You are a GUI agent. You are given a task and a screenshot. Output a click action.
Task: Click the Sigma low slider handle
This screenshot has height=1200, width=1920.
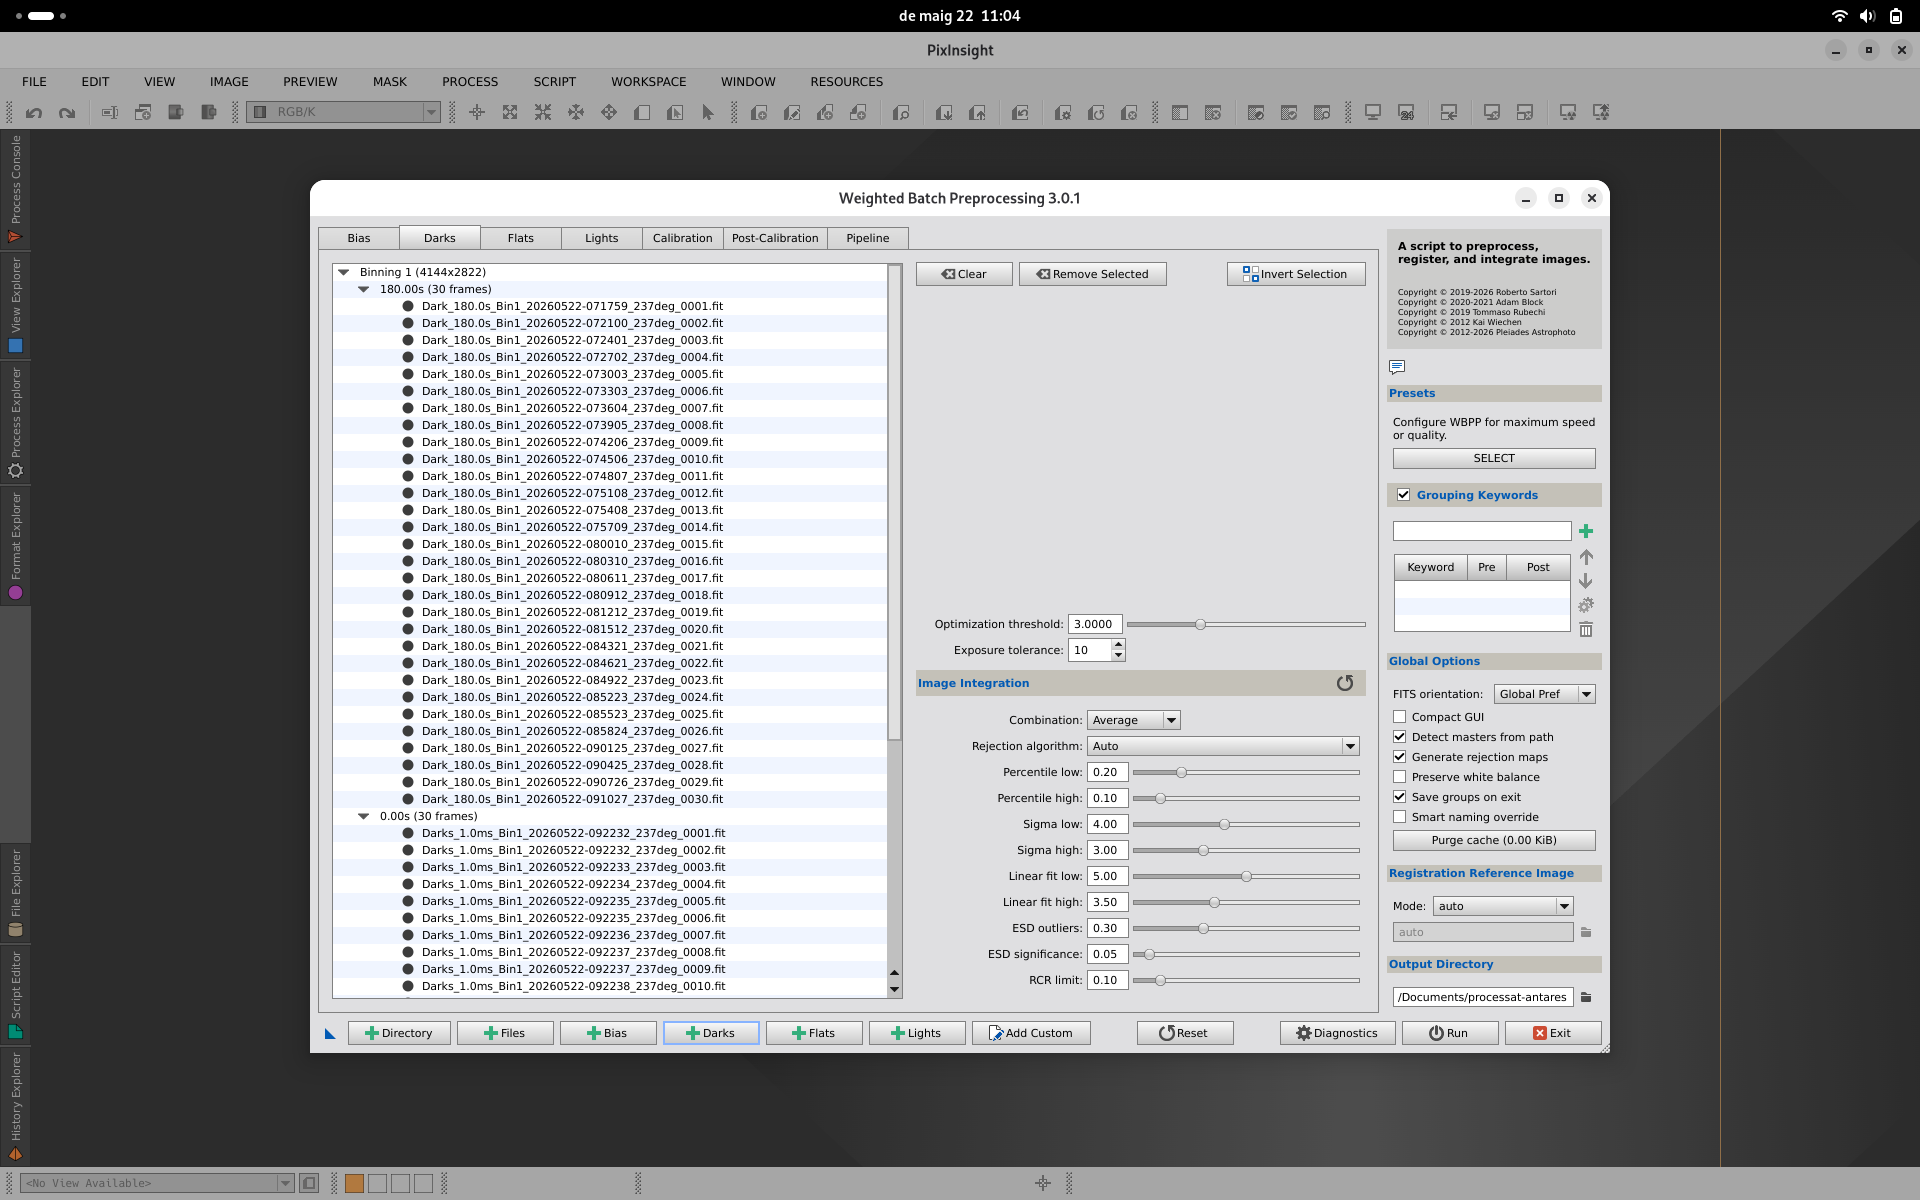point(1224,824)
